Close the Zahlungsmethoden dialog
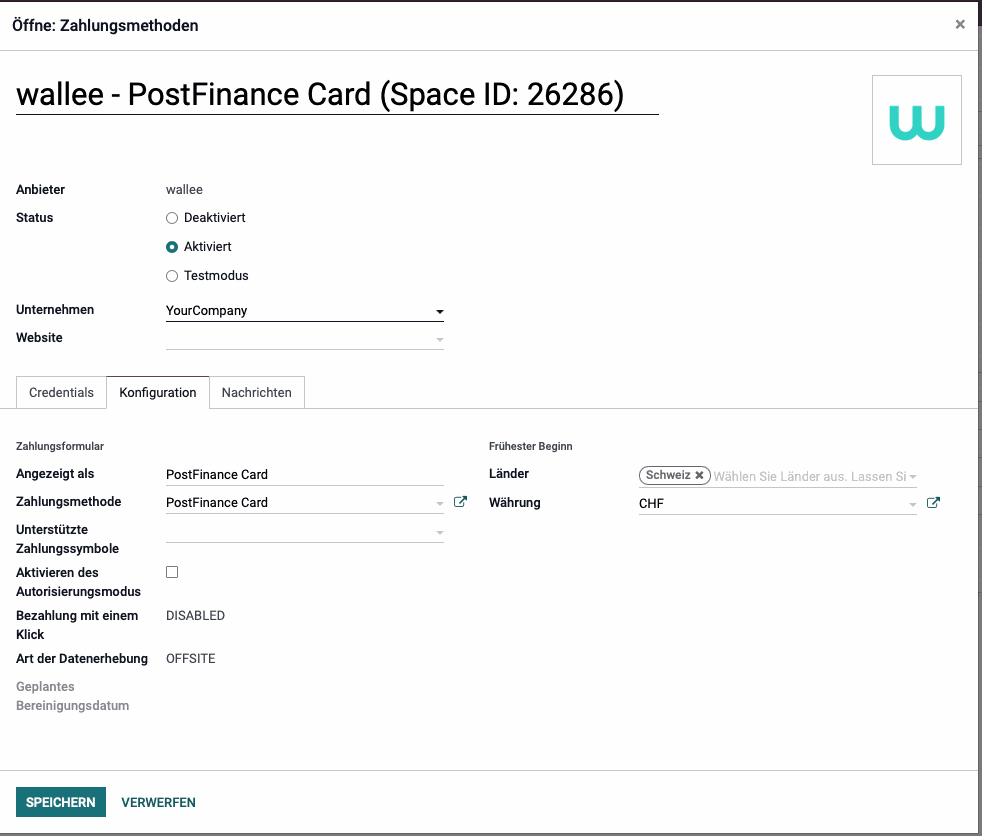The height and width of the screenshot is (836, 982). click(x=959, y=24)
